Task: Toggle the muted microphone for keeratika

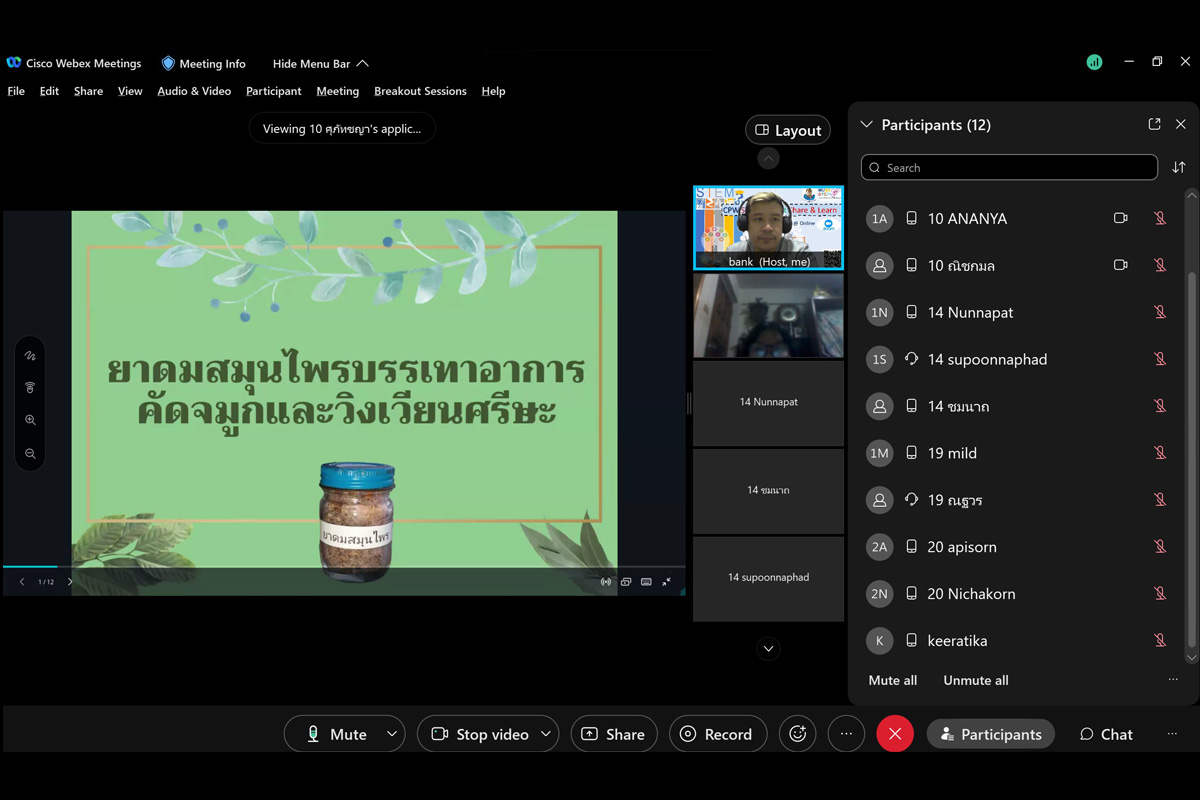Action: (x=1160, y=640)
